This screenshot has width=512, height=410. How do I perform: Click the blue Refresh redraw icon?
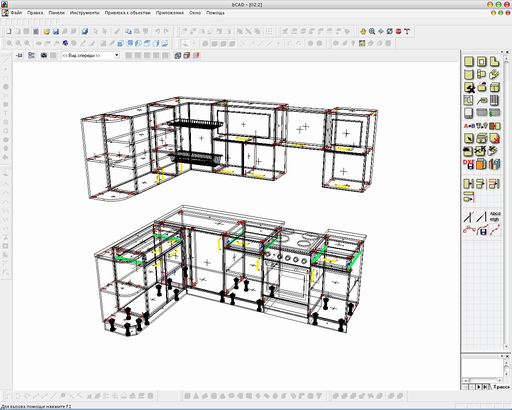(x=390, y=31)
